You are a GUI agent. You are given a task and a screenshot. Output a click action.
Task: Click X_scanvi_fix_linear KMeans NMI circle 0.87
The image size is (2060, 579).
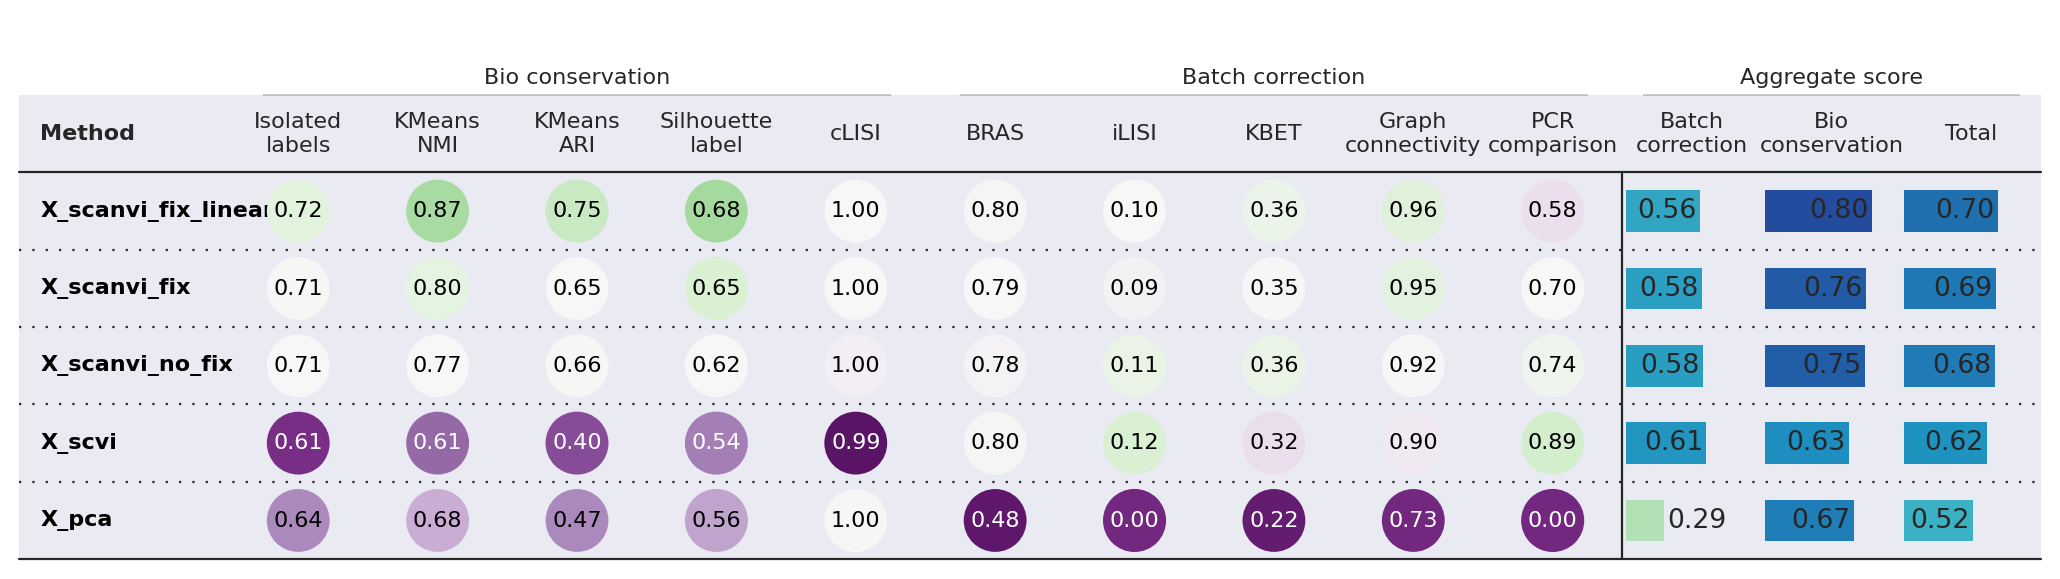click(x=437, y=211)
